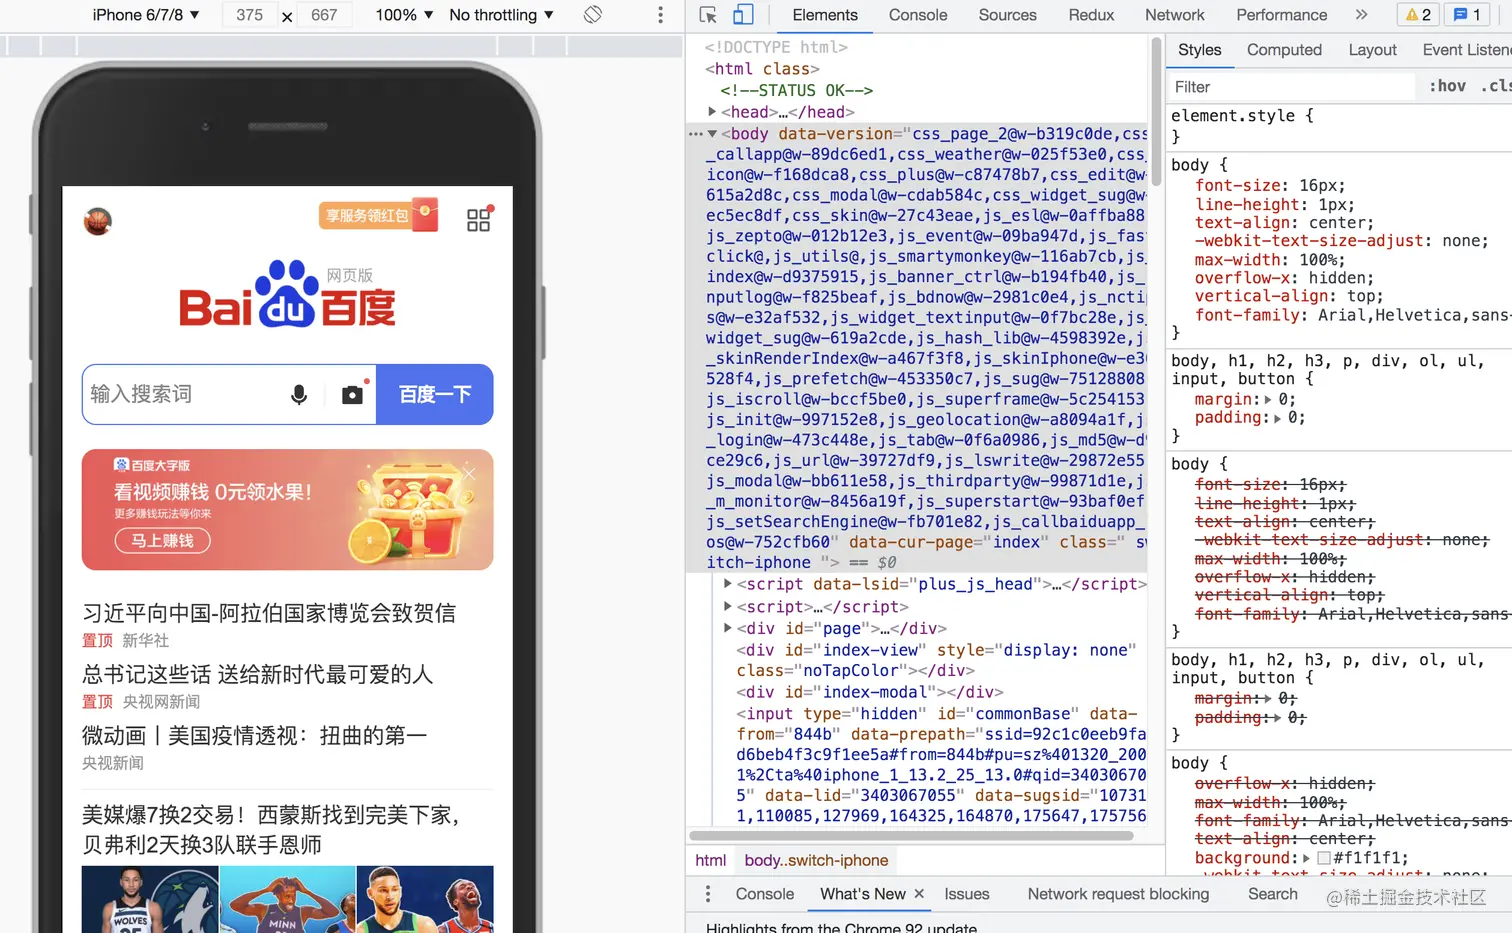
Task: Select the inspect element picker tool
Action: point(708,15)
